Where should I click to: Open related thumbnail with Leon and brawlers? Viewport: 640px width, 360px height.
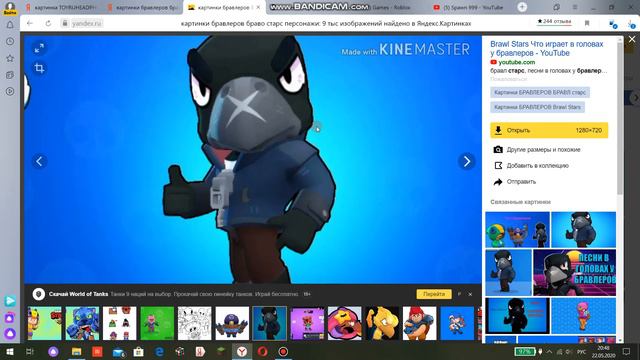click(517, 229)
